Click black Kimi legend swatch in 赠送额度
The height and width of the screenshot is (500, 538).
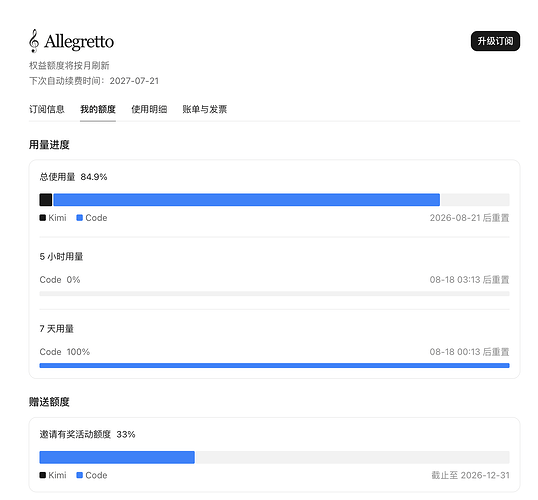point(43,475)
